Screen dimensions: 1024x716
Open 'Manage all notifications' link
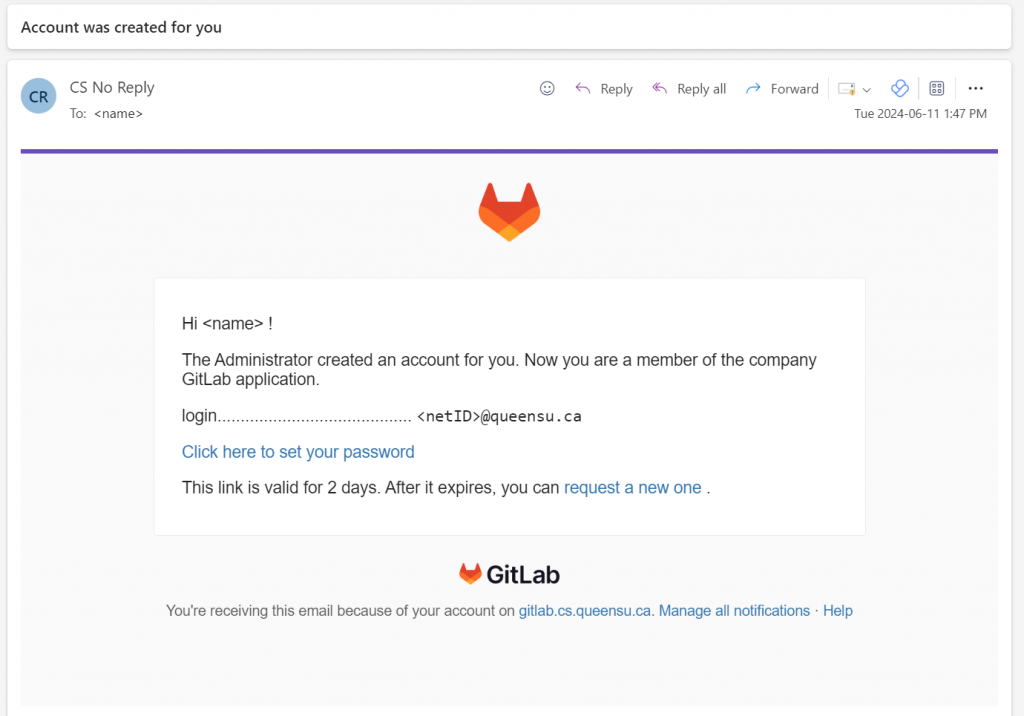click(734, 611)
